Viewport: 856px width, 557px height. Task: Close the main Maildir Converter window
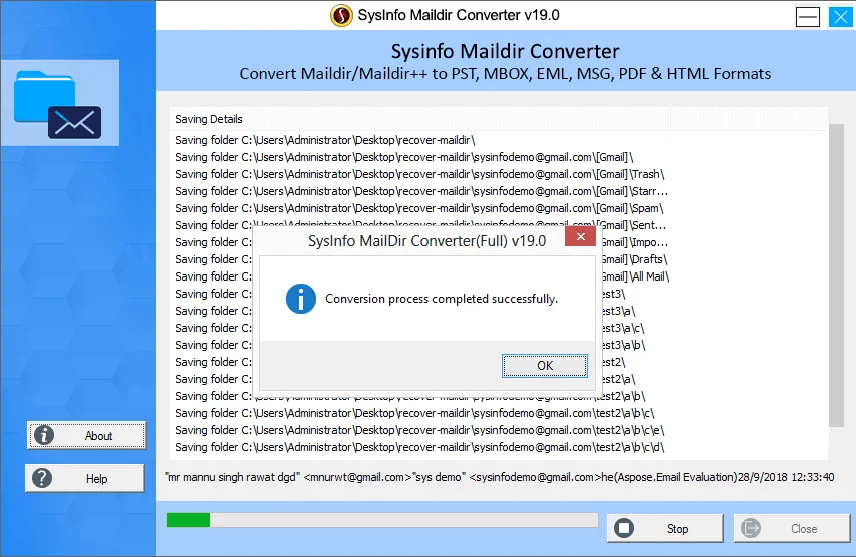840,16
